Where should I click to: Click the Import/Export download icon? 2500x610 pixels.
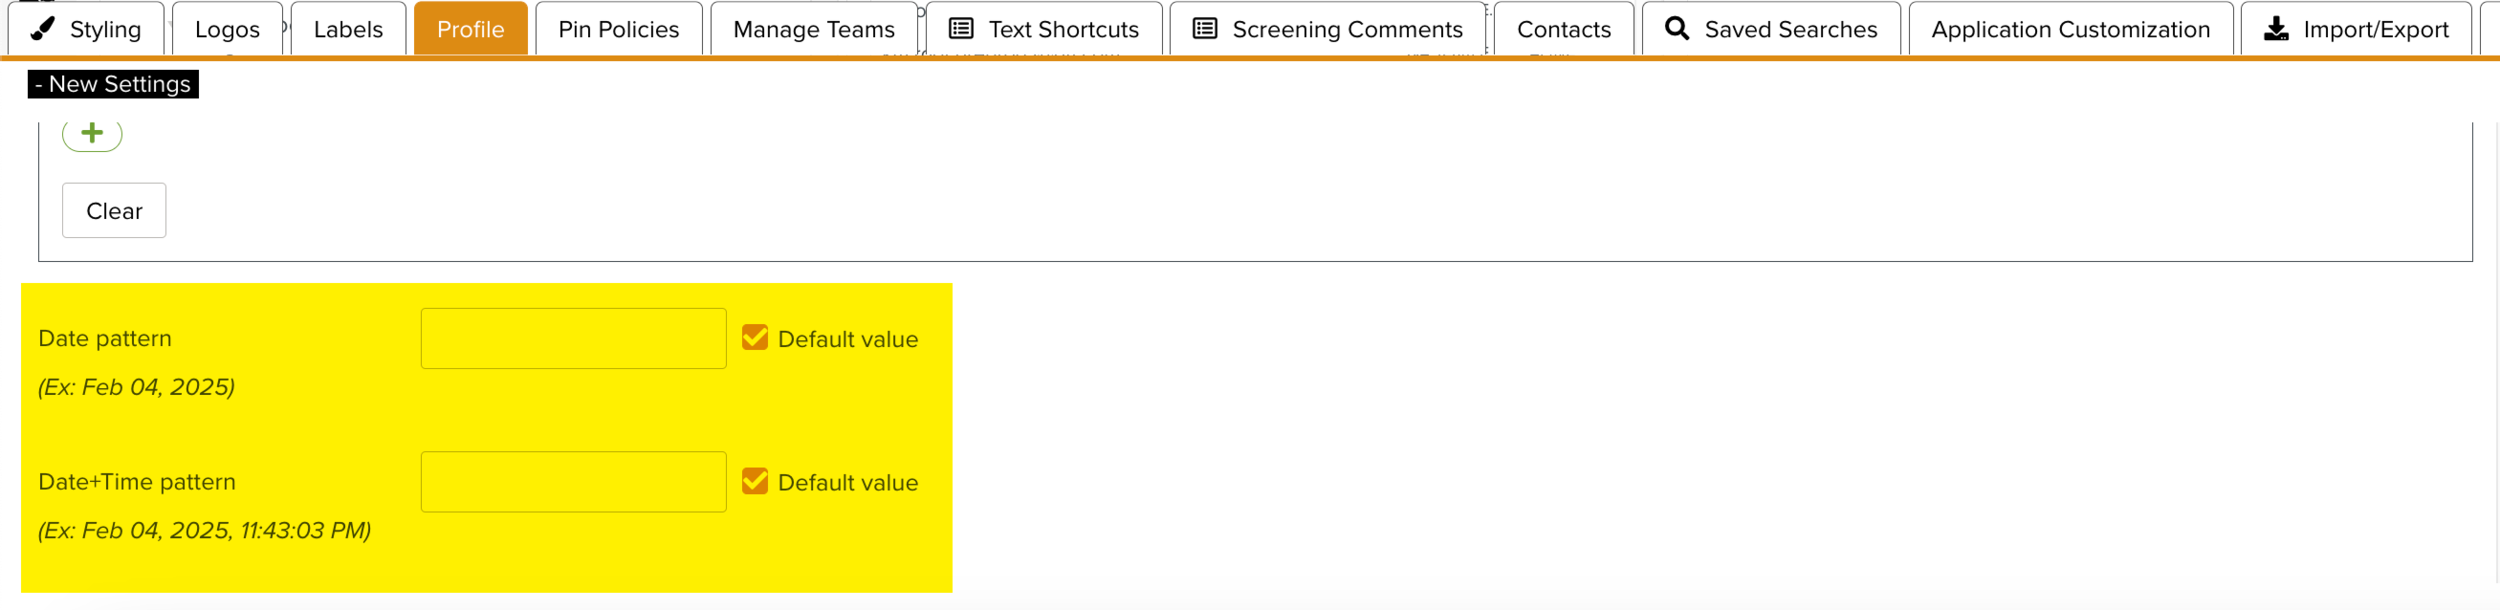(x=2276, y=29)
